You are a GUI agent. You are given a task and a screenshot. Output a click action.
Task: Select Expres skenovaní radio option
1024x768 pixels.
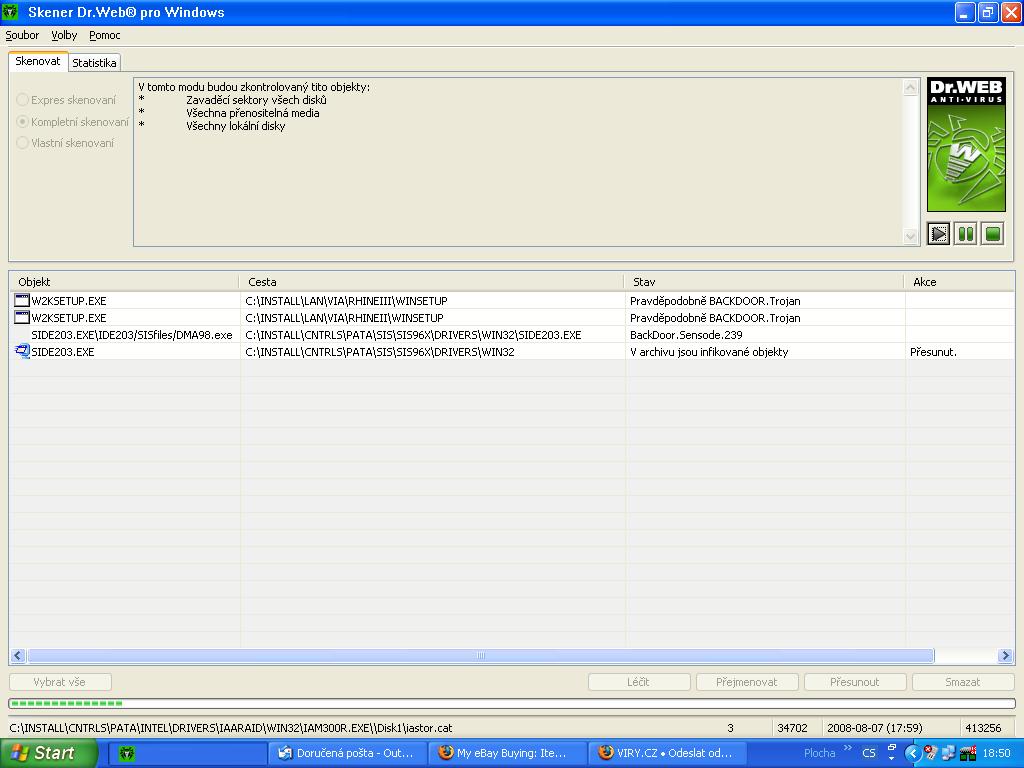tap(22, 100)
